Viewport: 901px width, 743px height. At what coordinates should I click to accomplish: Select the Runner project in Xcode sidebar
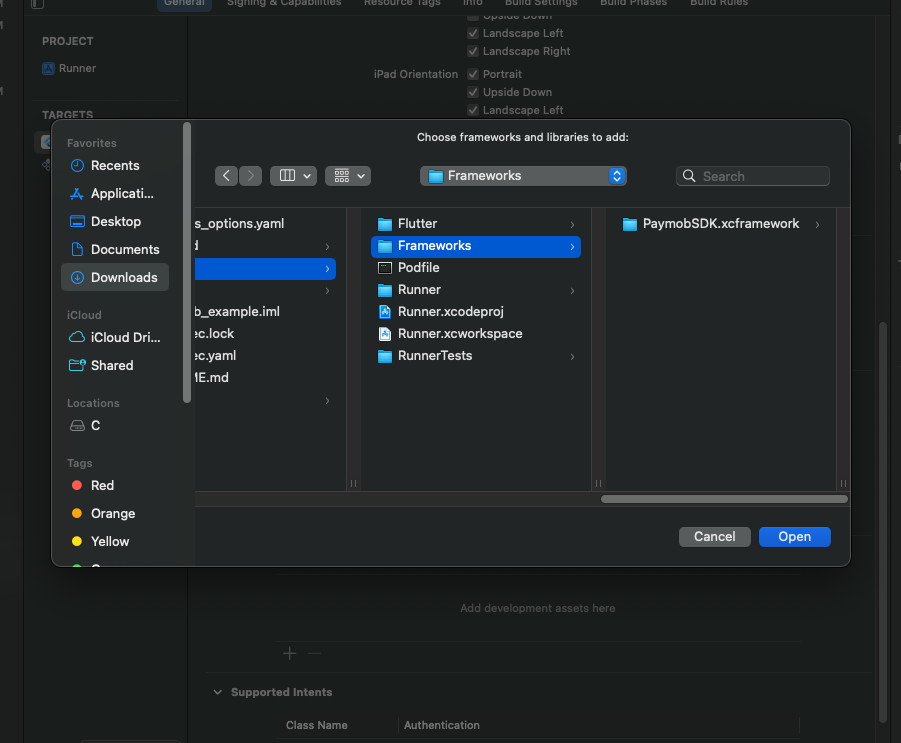click(69, 68)
